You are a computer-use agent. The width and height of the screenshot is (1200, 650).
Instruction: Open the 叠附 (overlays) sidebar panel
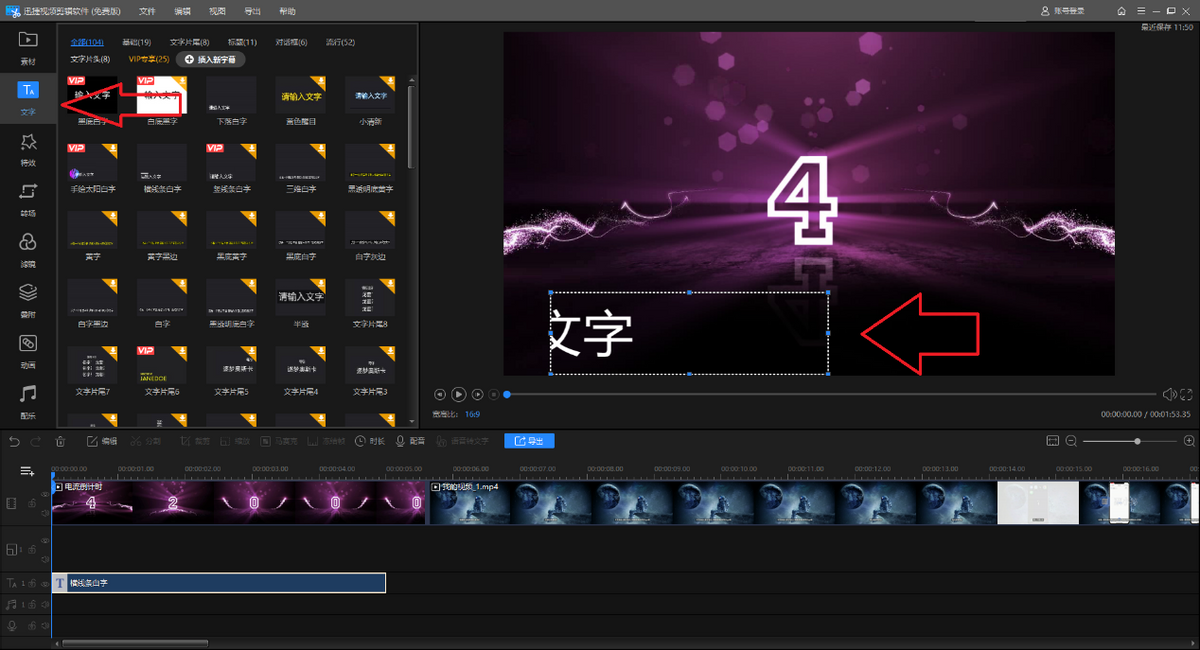28,299
